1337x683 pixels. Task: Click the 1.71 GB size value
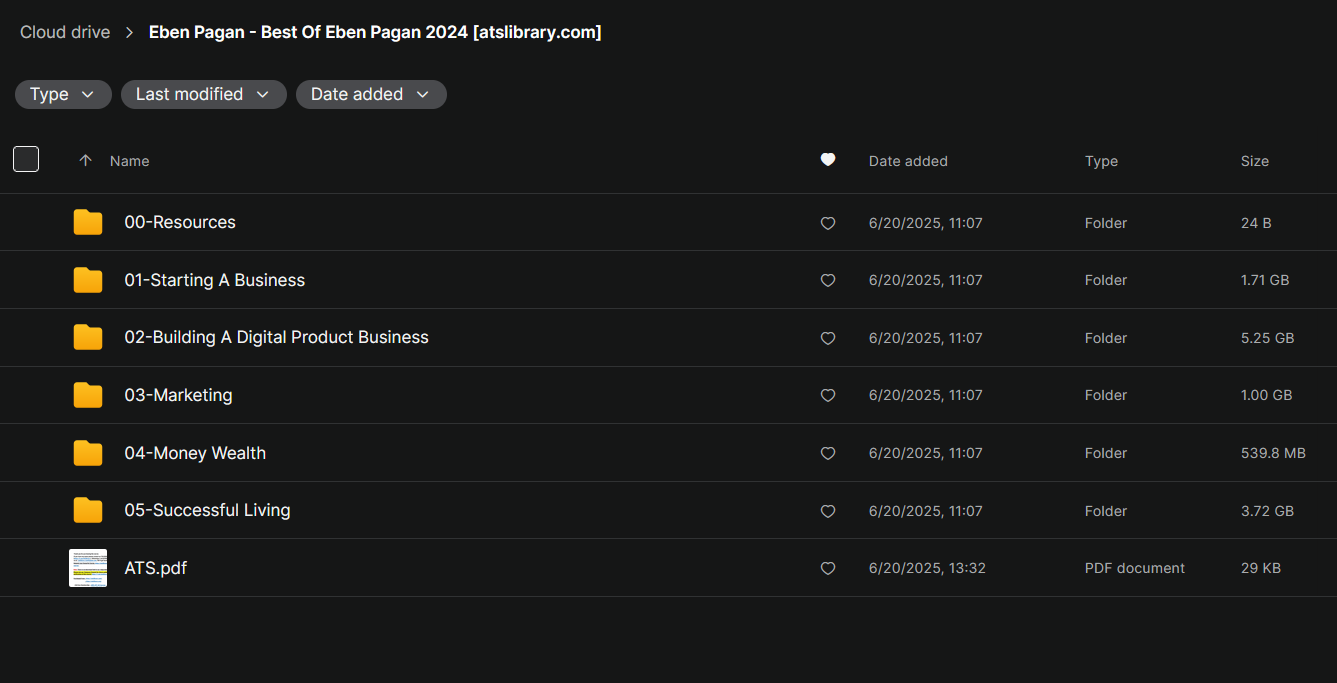[x=1265, y=280]
